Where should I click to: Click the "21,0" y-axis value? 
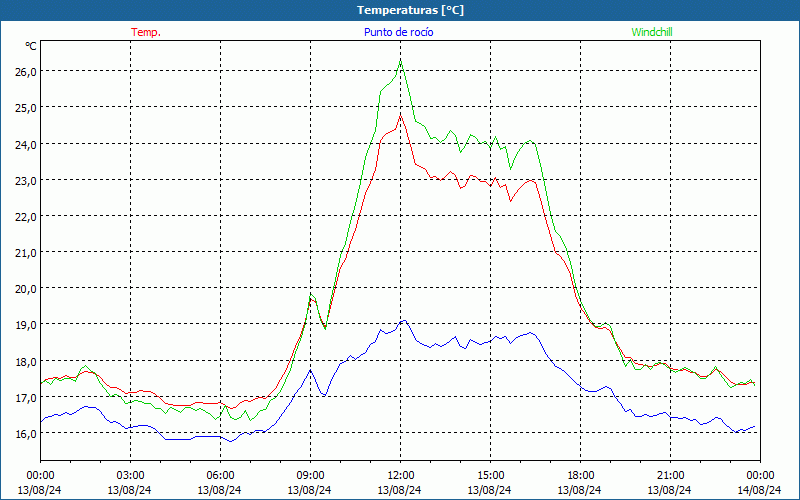[26, 253]
